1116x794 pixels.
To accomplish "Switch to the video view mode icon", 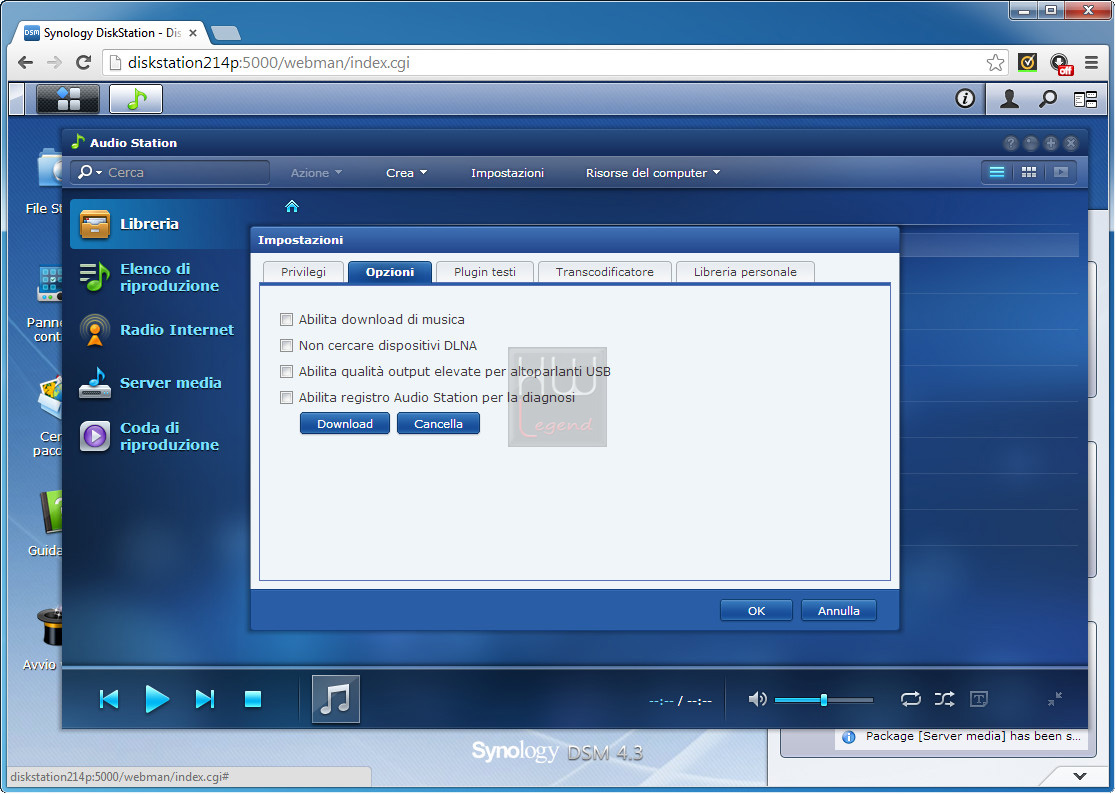I will [x=1060, y=172].
